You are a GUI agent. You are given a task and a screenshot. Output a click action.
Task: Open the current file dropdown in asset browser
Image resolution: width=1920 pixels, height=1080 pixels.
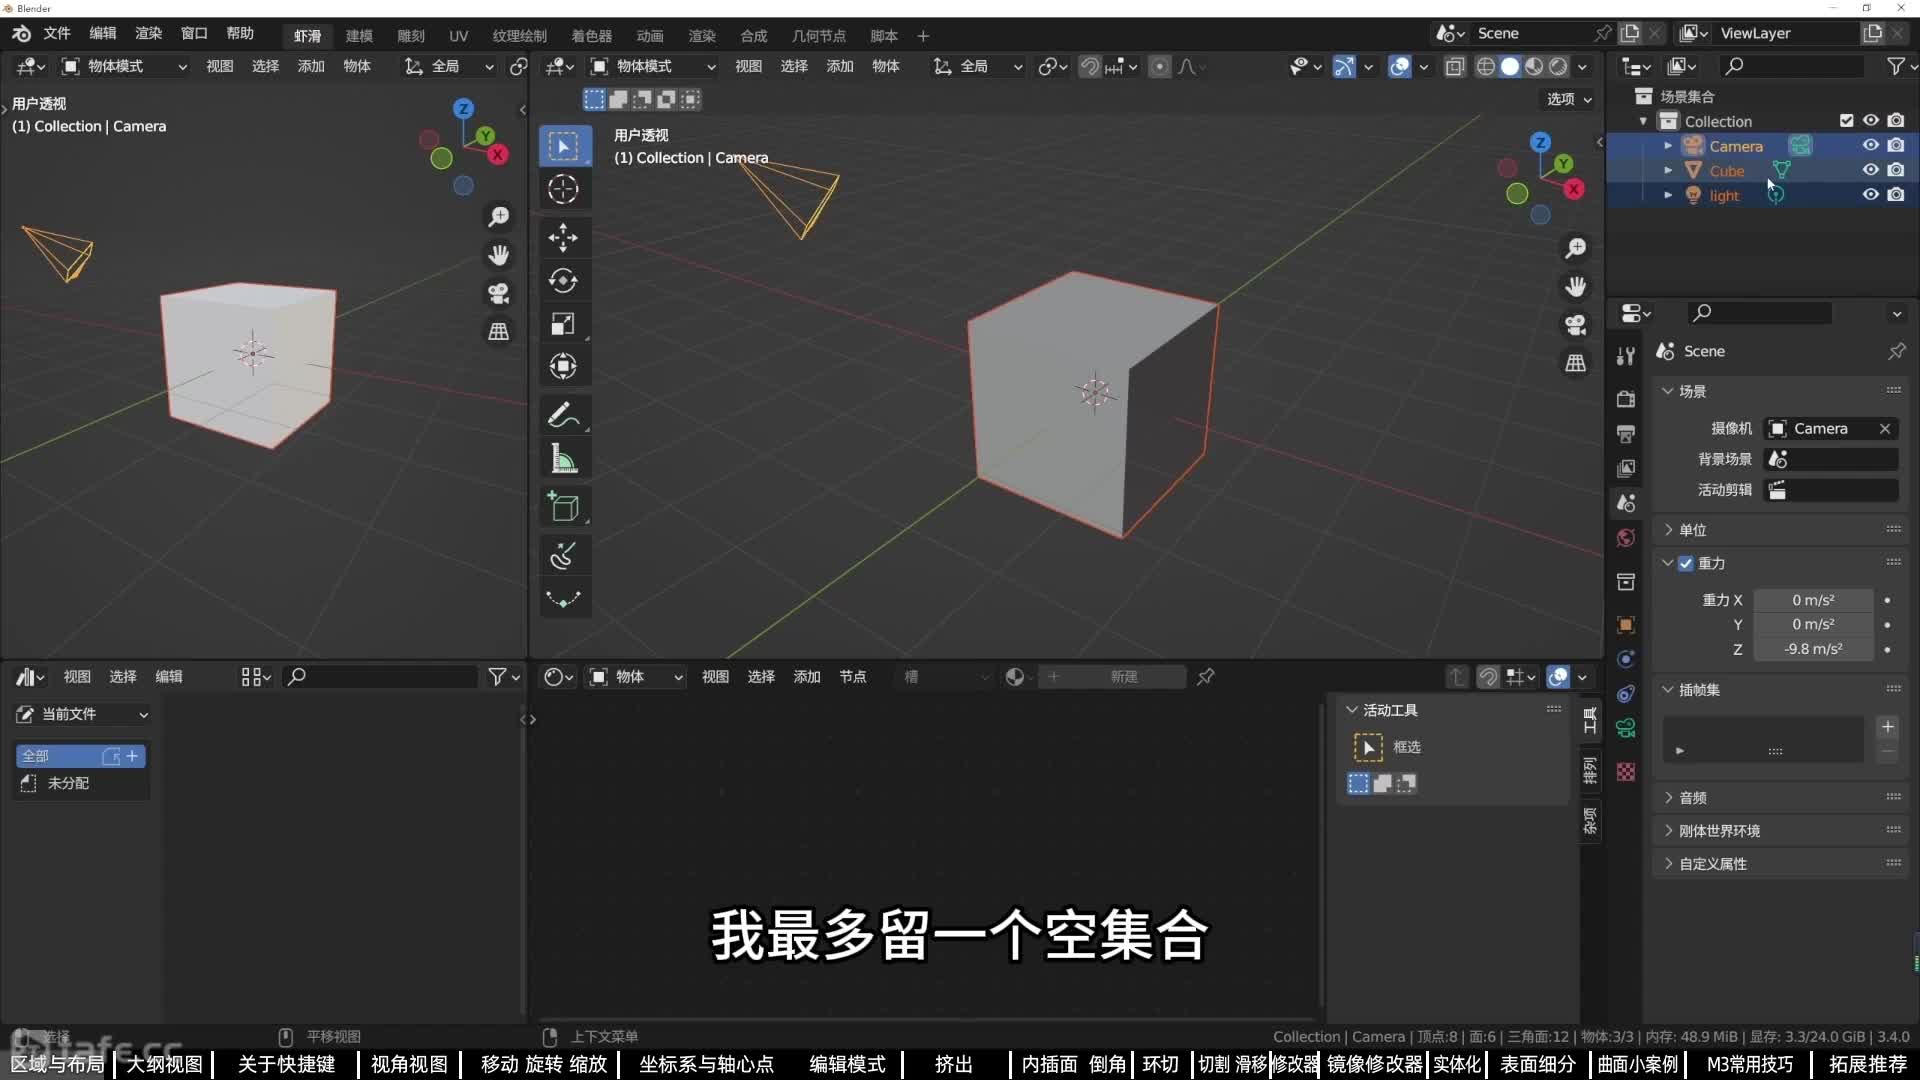(82, 714)
